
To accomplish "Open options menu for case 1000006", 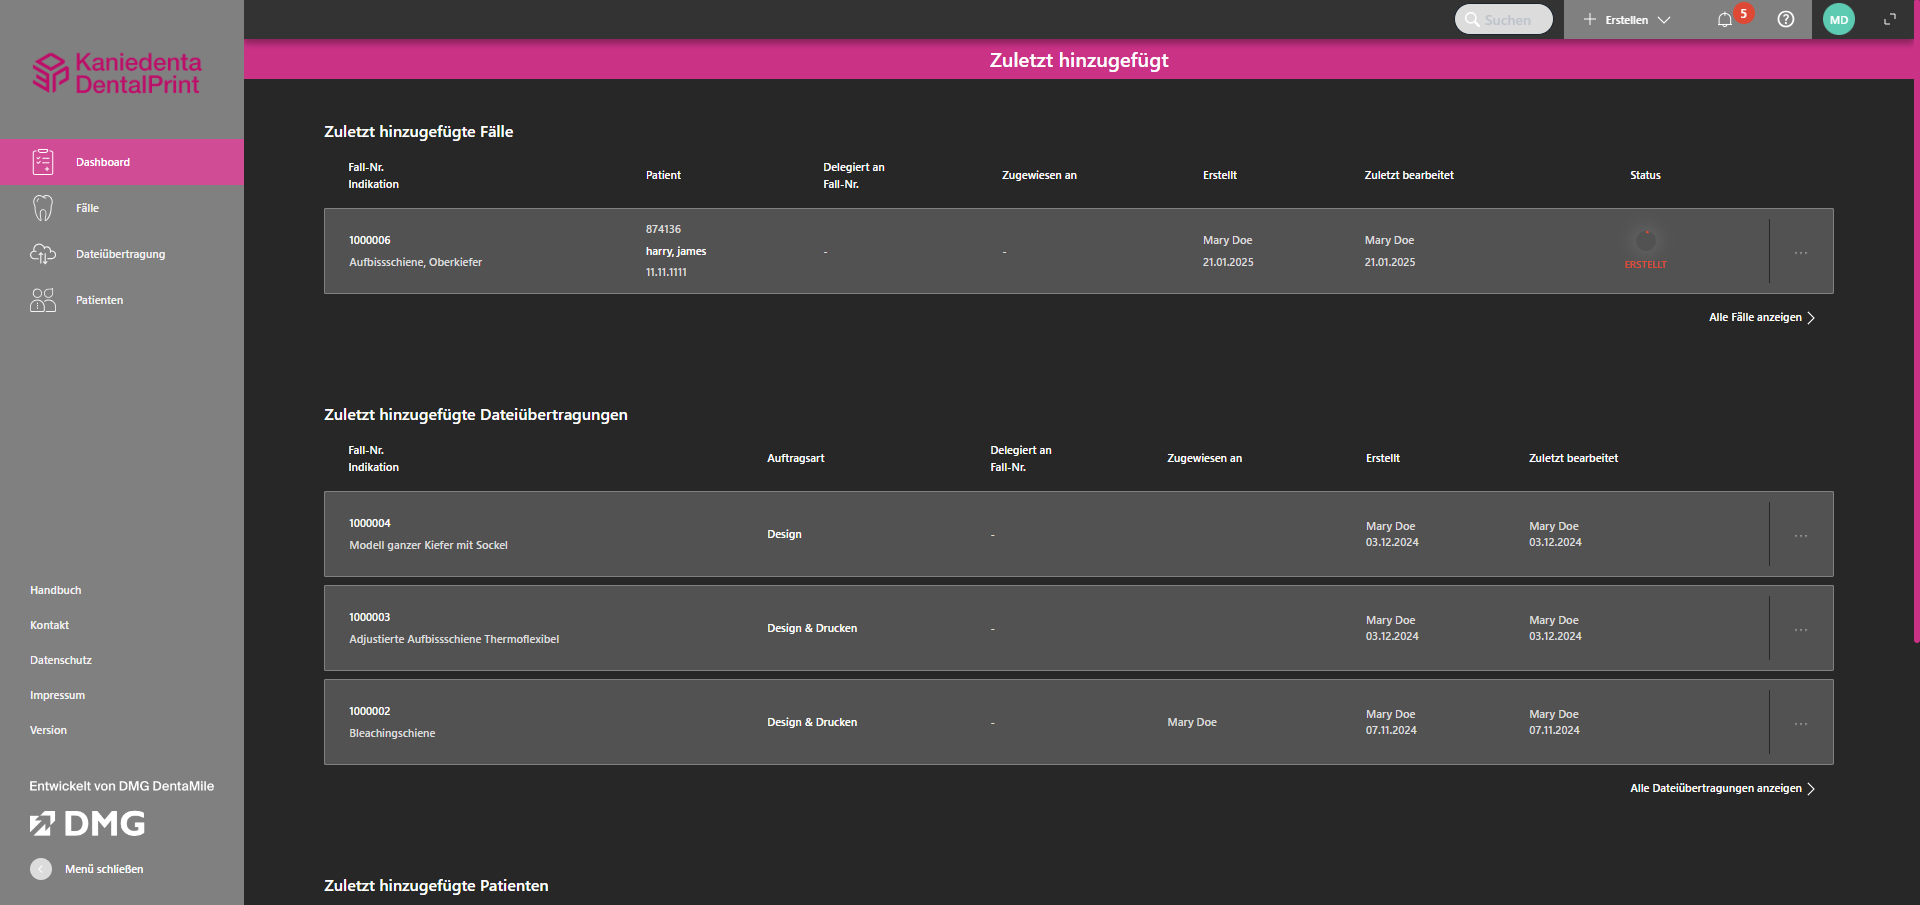I will [1801, 253].
